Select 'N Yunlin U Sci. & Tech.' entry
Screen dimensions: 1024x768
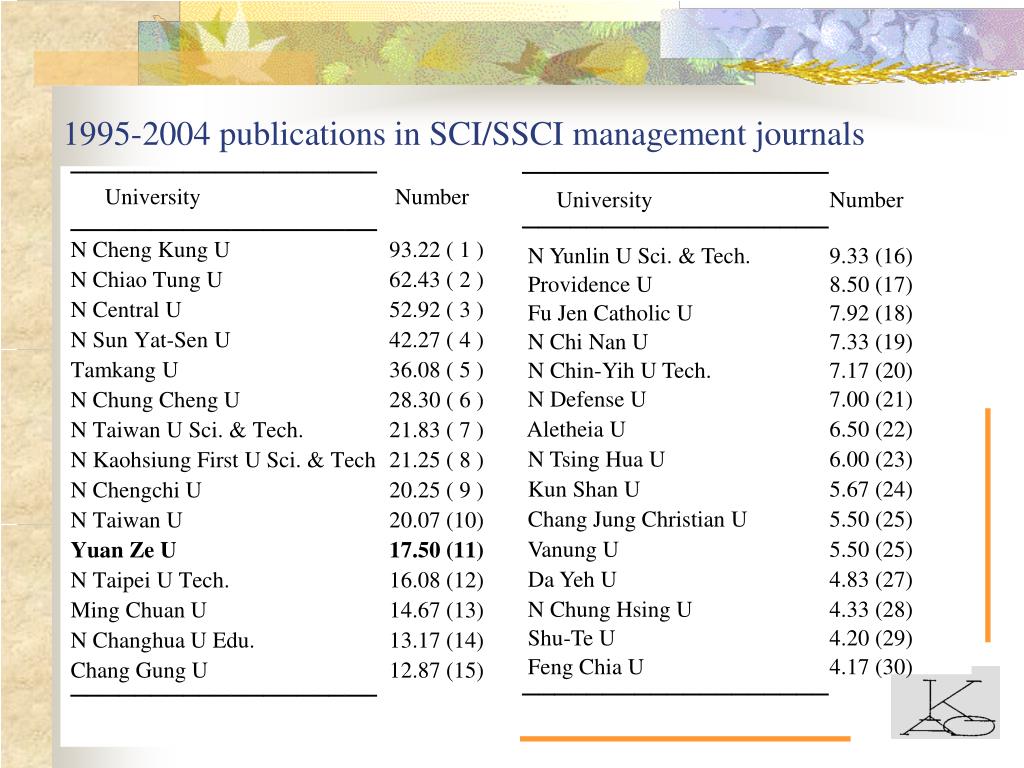point(639,256)
